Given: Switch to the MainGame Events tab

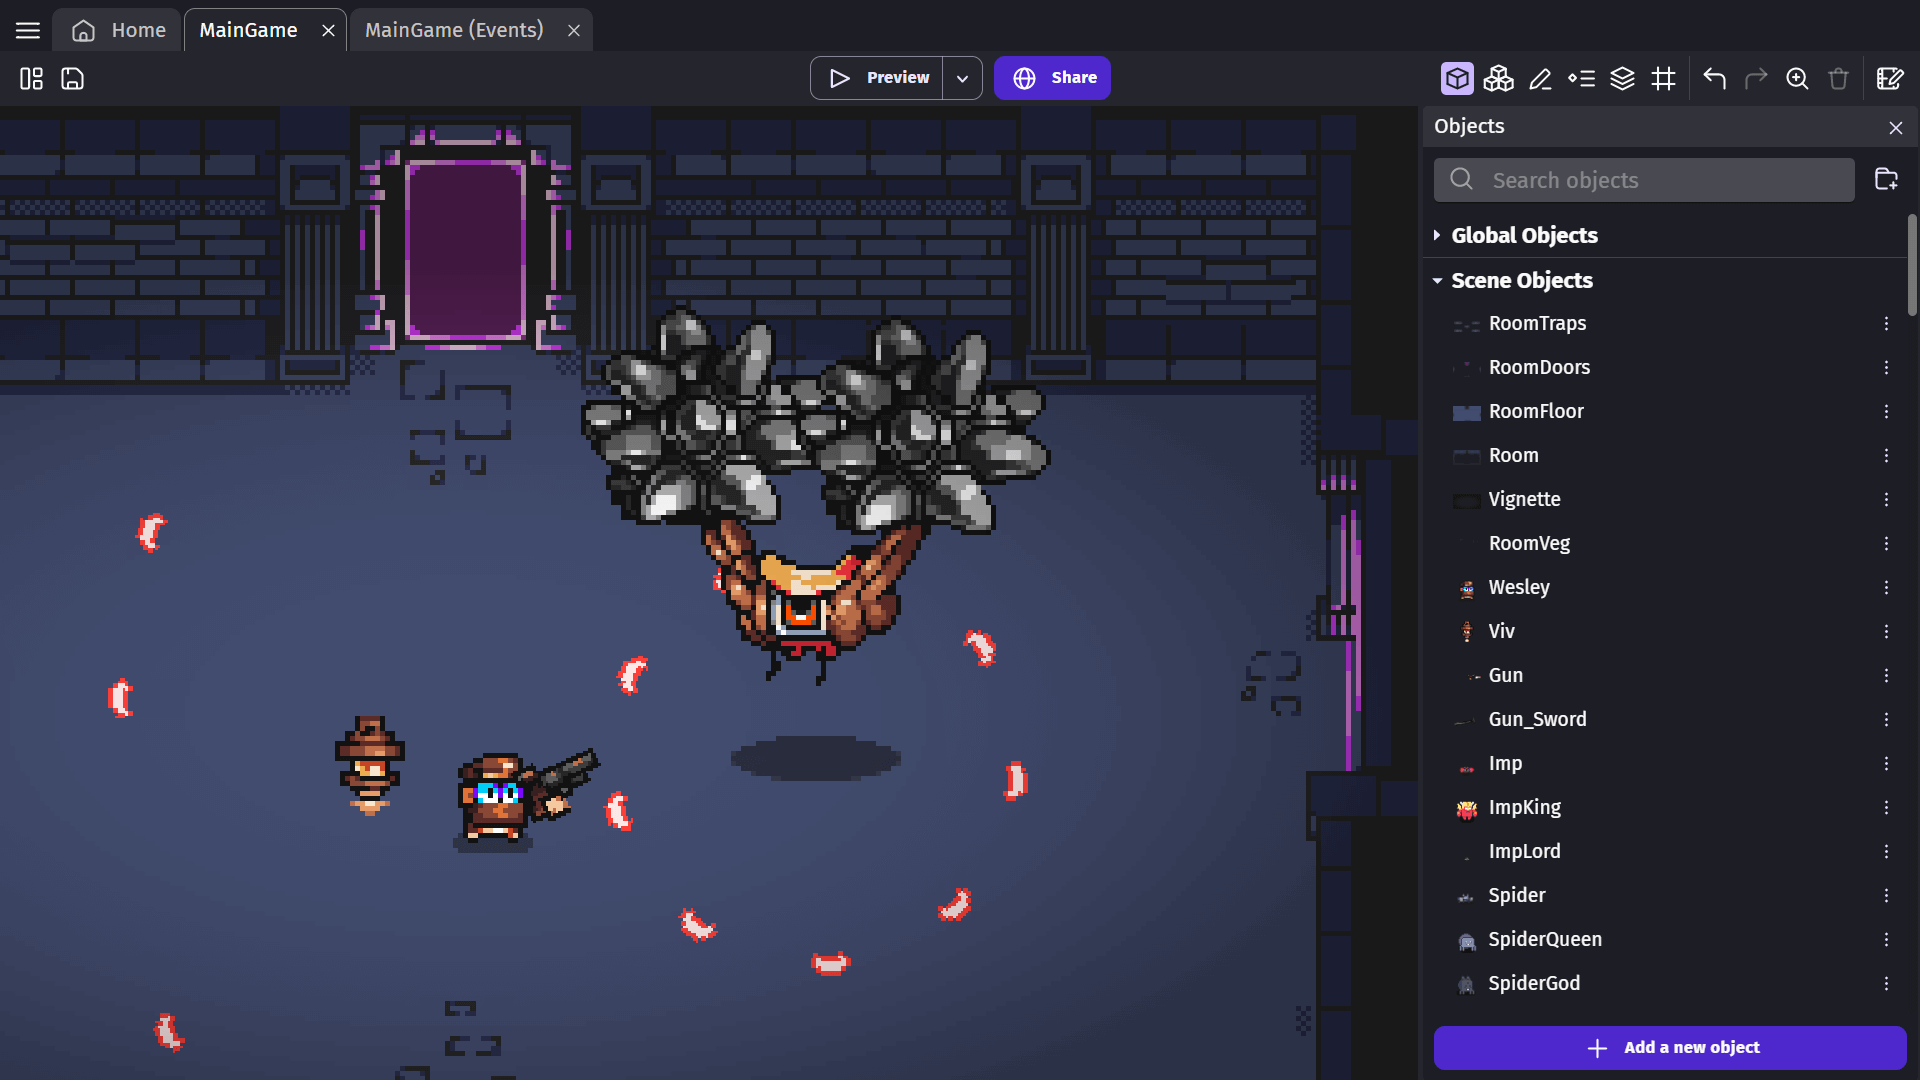Looking at the screenshot, I should 452,29.
